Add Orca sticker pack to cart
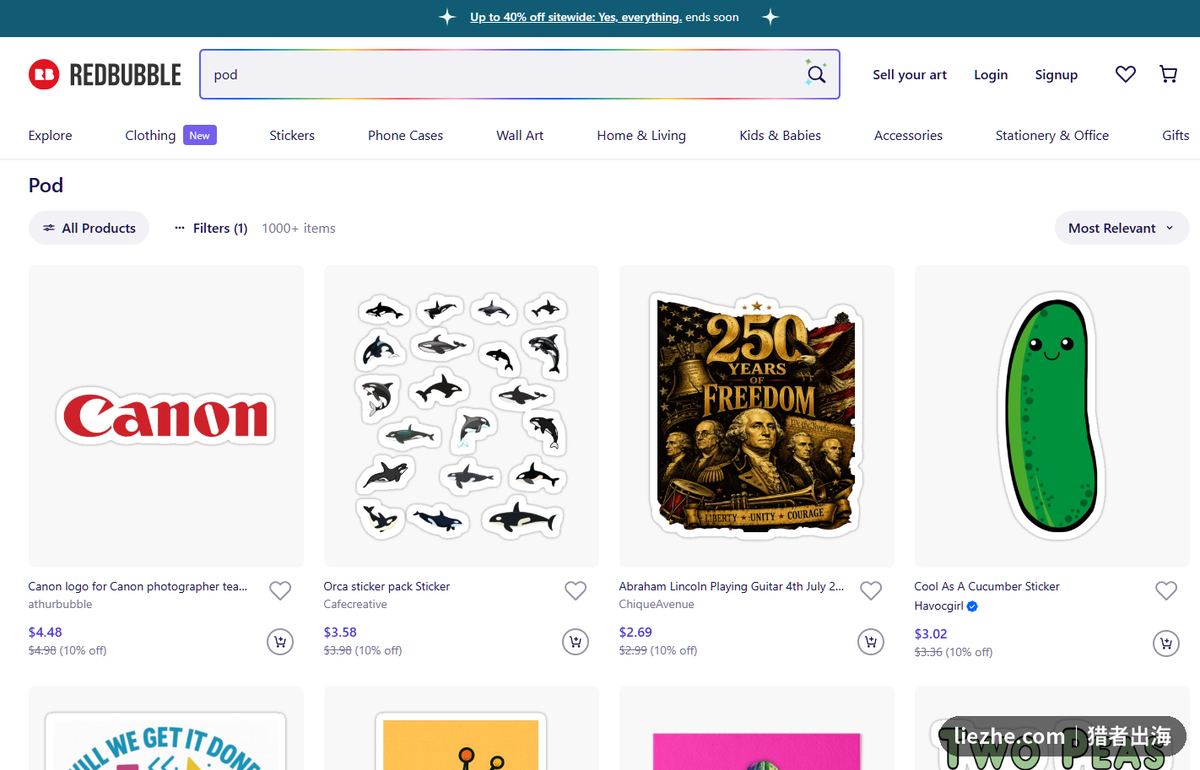 coord(576,642)
